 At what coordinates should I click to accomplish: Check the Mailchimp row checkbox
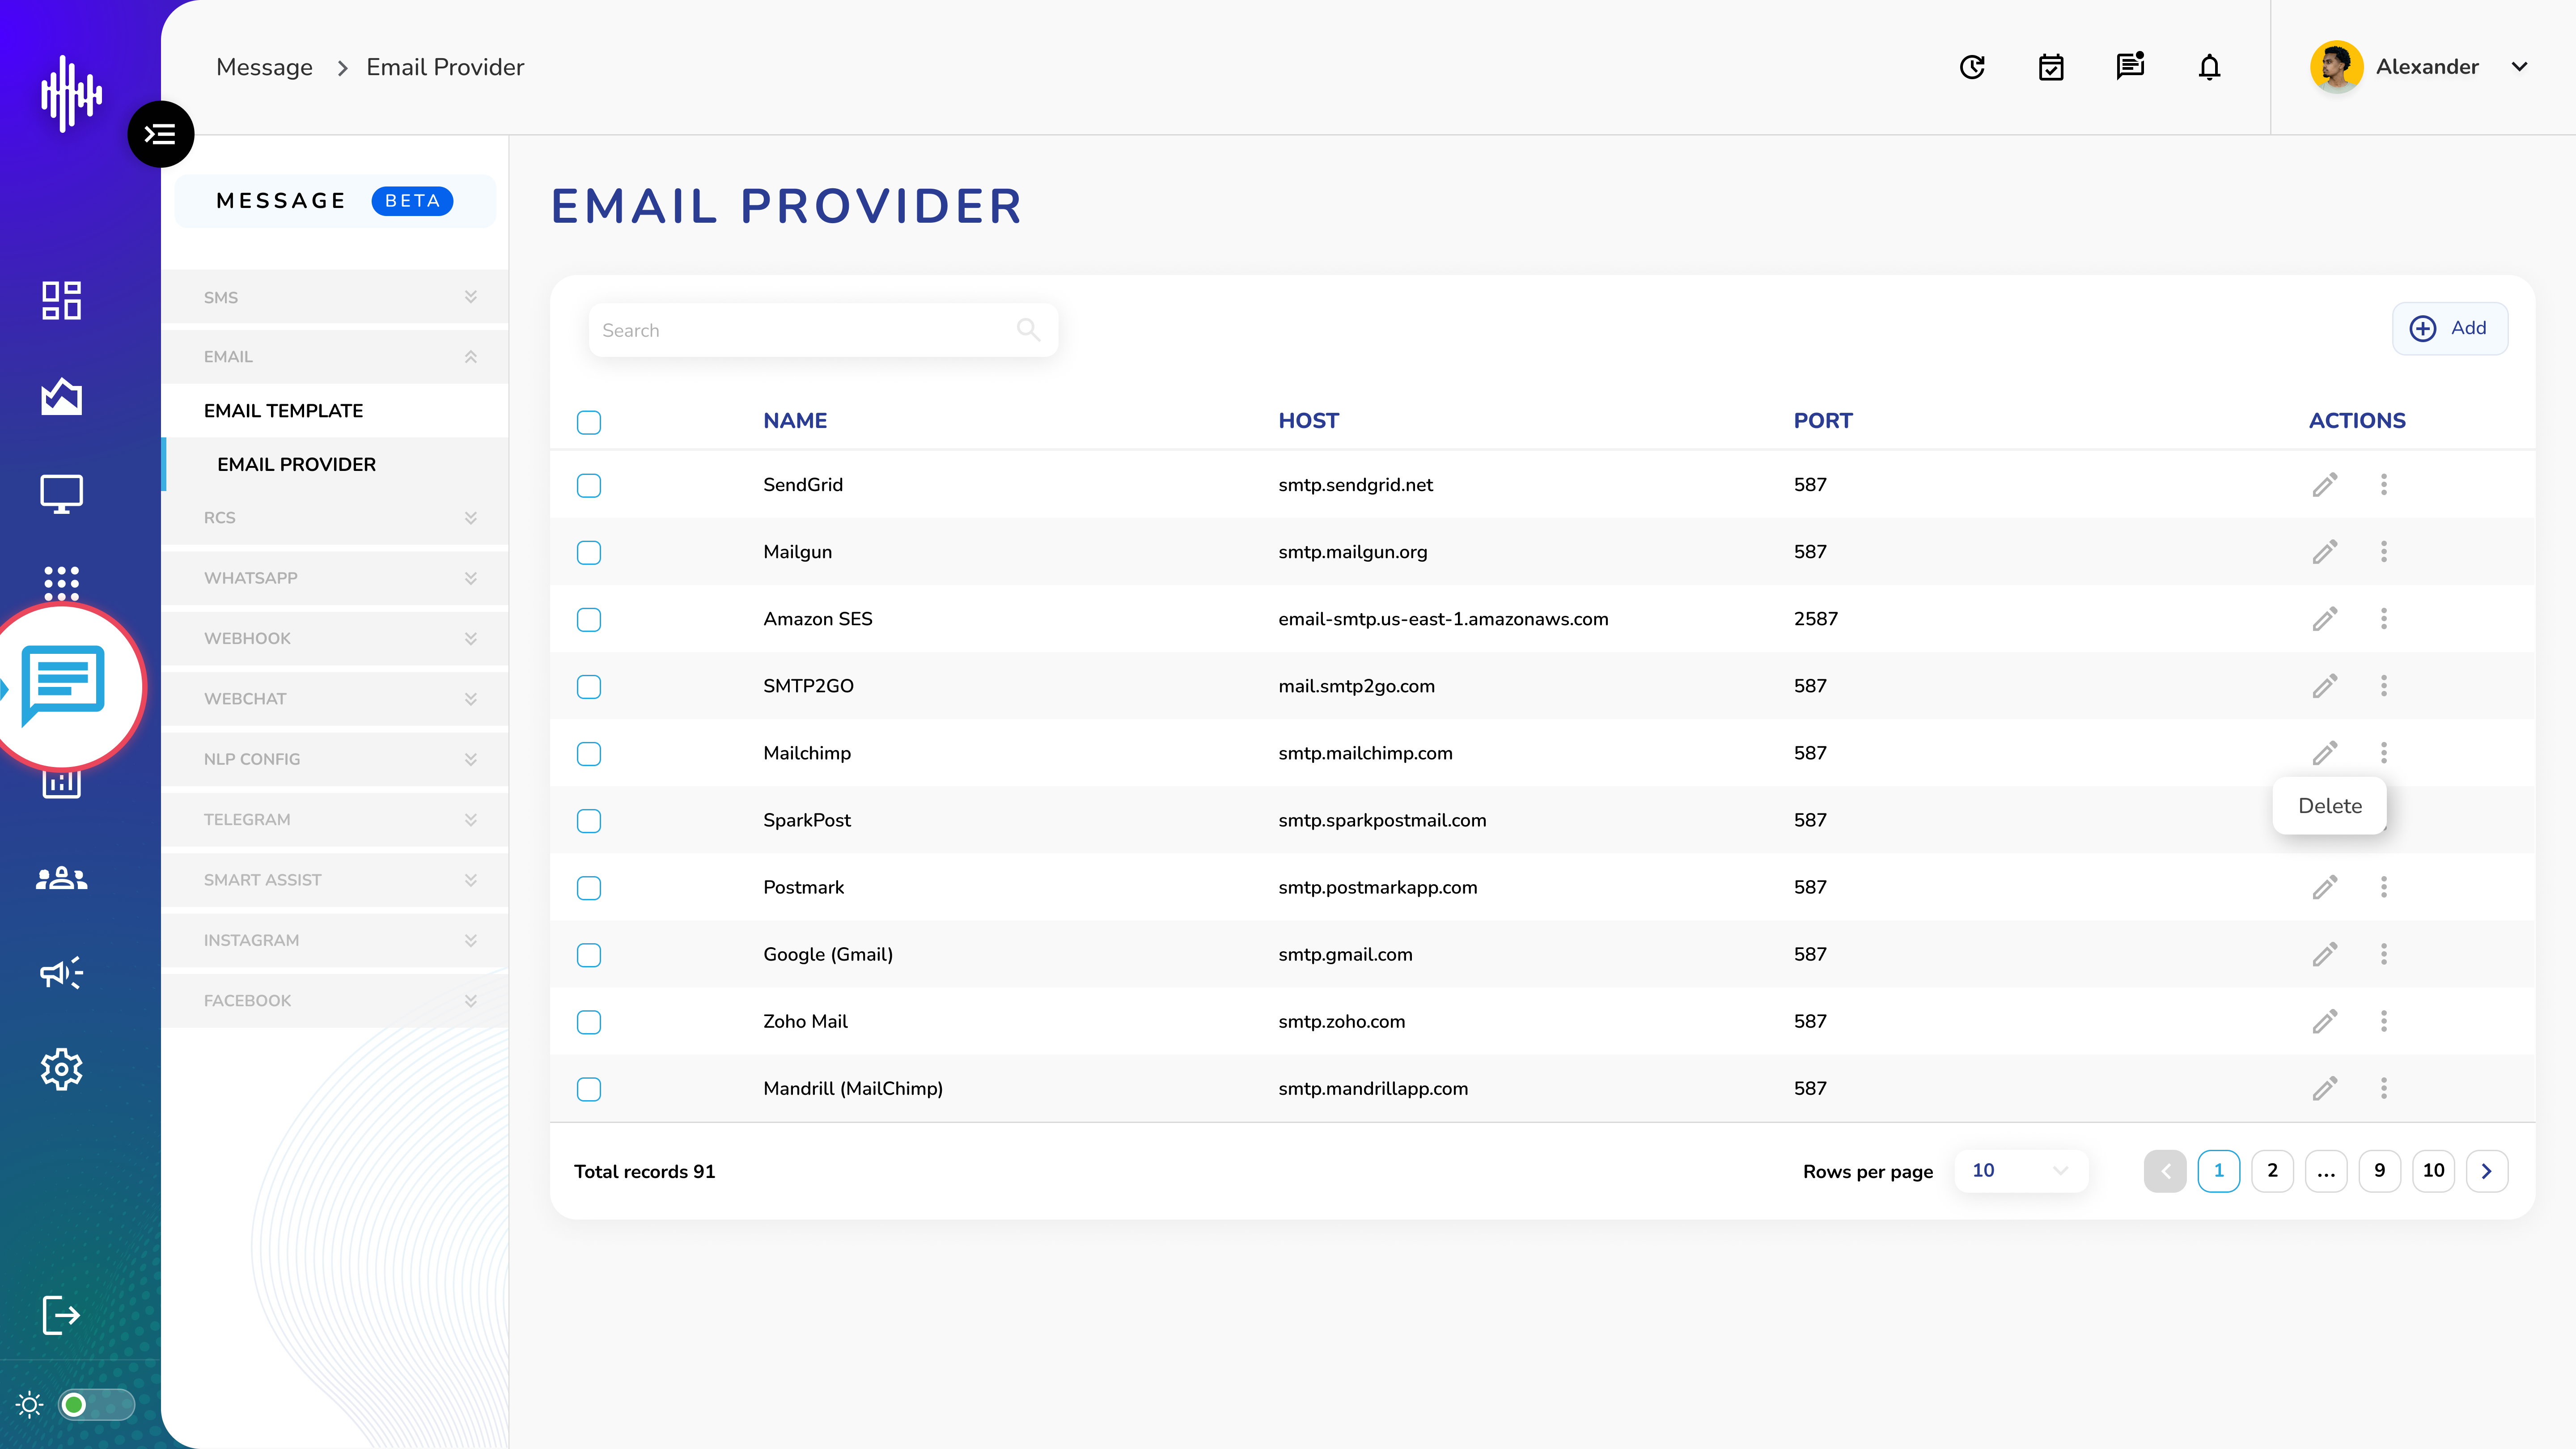589,753
